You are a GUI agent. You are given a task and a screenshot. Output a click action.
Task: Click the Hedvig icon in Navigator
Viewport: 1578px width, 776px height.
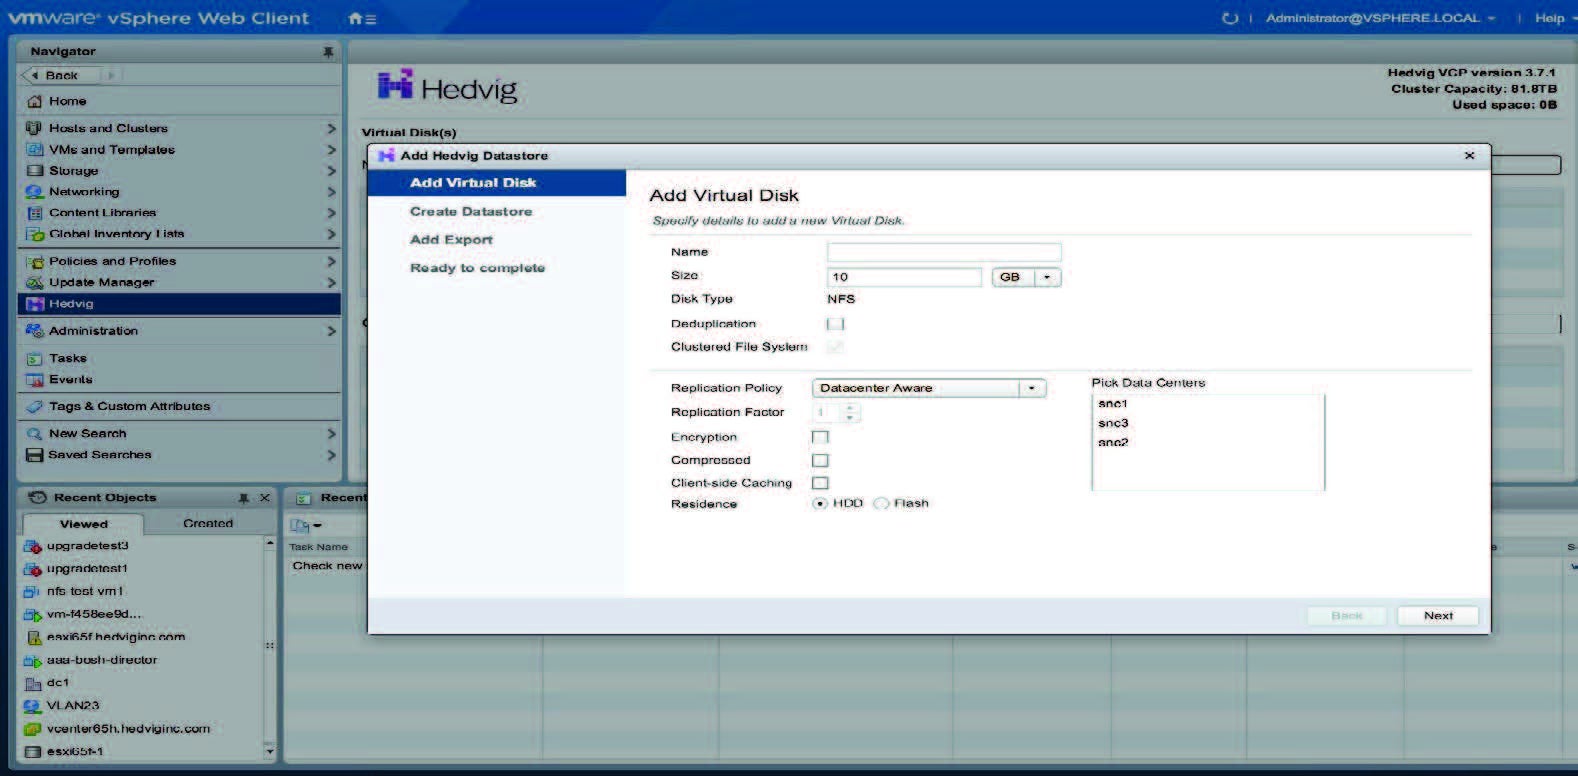tap(35, 304)
